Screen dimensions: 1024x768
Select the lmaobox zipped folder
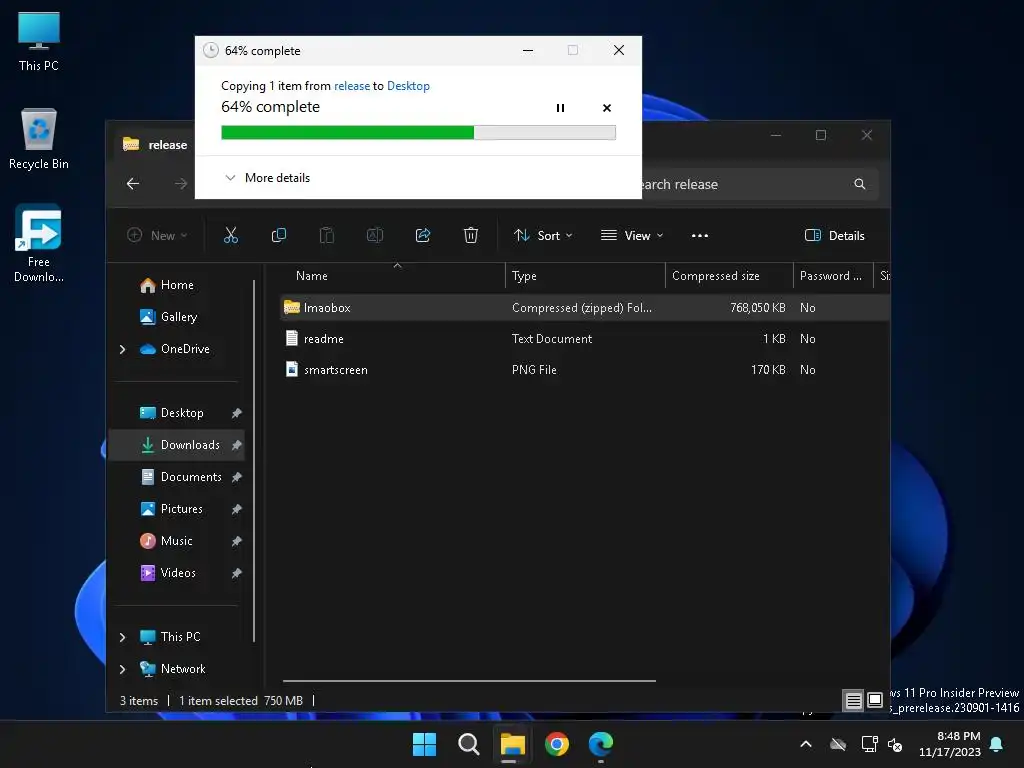tap(584, 308)
